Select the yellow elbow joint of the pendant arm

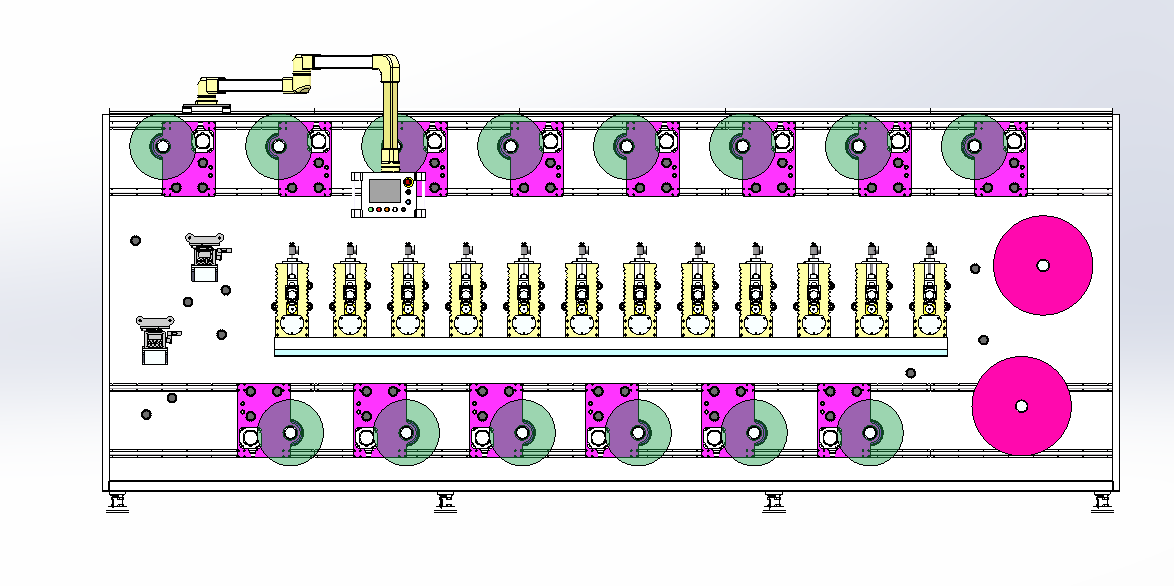tap(389, 67)
